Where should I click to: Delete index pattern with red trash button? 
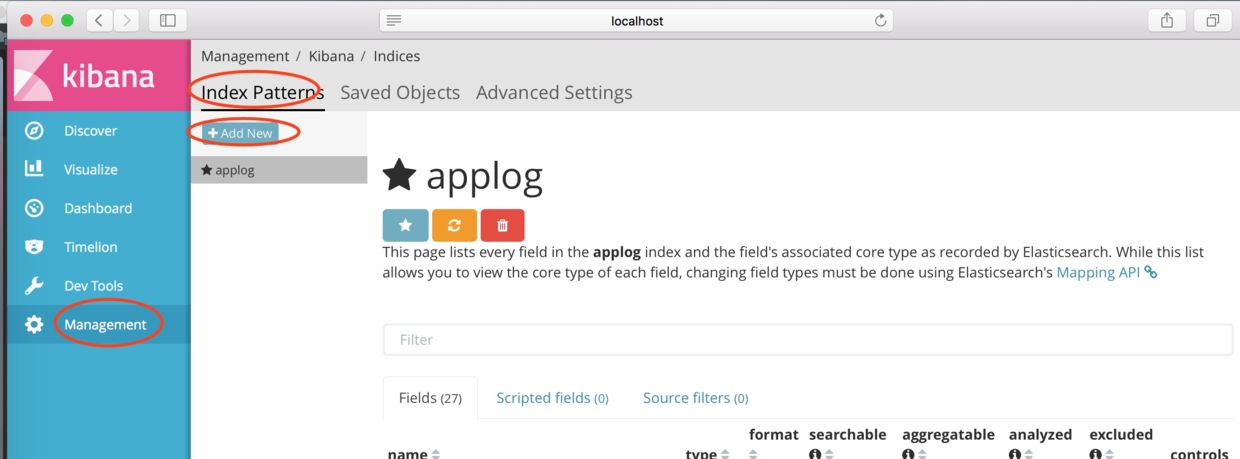(x=502, y=225)
